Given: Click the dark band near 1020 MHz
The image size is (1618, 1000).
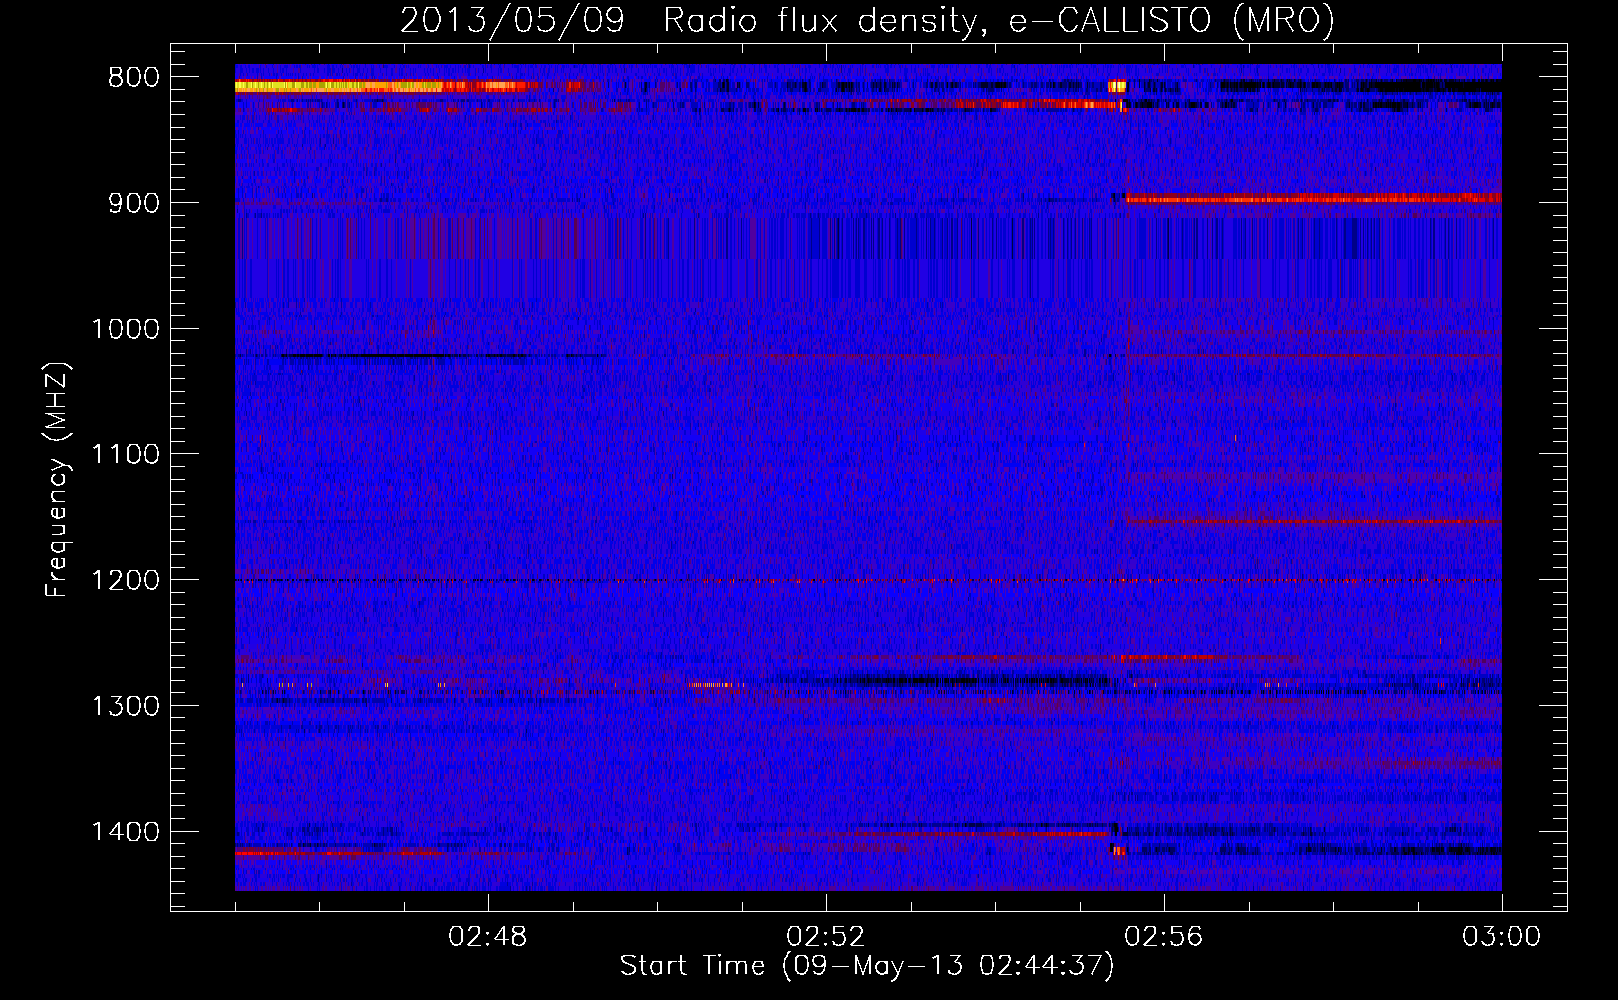Looking at the screenshot, I should (x=420, y=356).
